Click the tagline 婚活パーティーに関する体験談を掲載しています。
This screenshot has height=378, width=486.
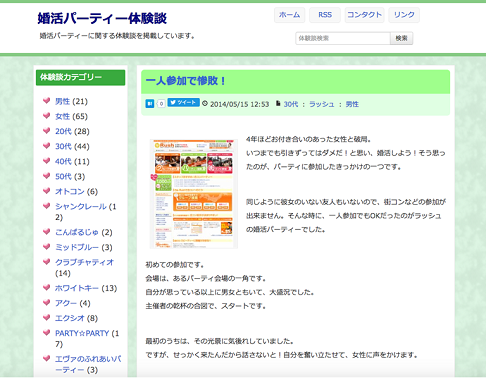point(117,36)
